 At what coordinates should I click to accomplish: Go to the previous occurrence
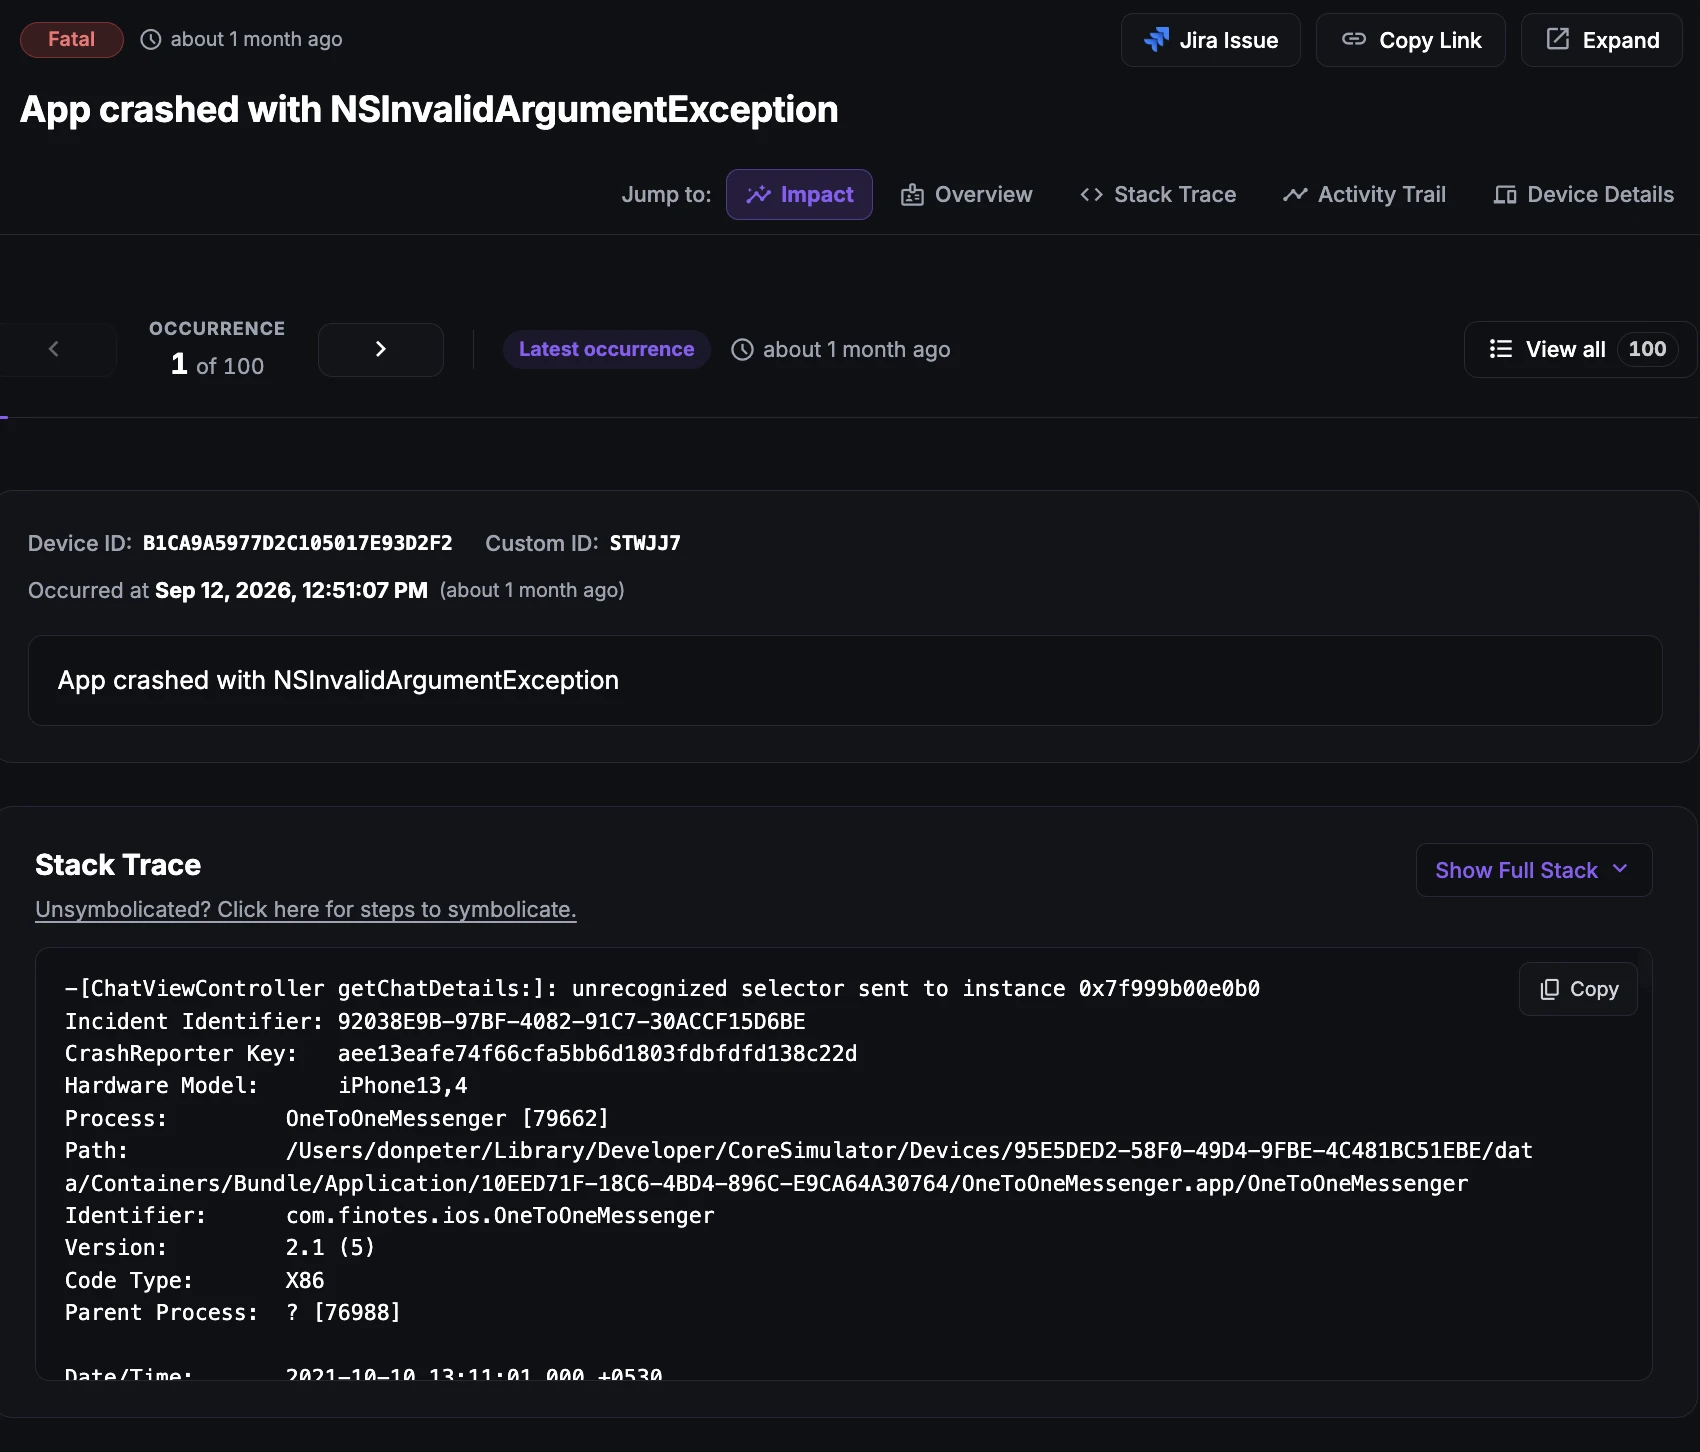[x=54, y=349]
